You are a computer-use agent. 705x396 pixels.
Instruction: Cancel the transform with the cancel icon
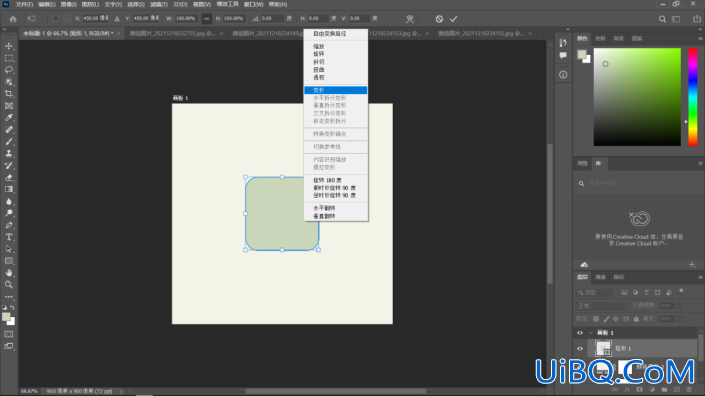pyautogui.click(x=439, y=19)
